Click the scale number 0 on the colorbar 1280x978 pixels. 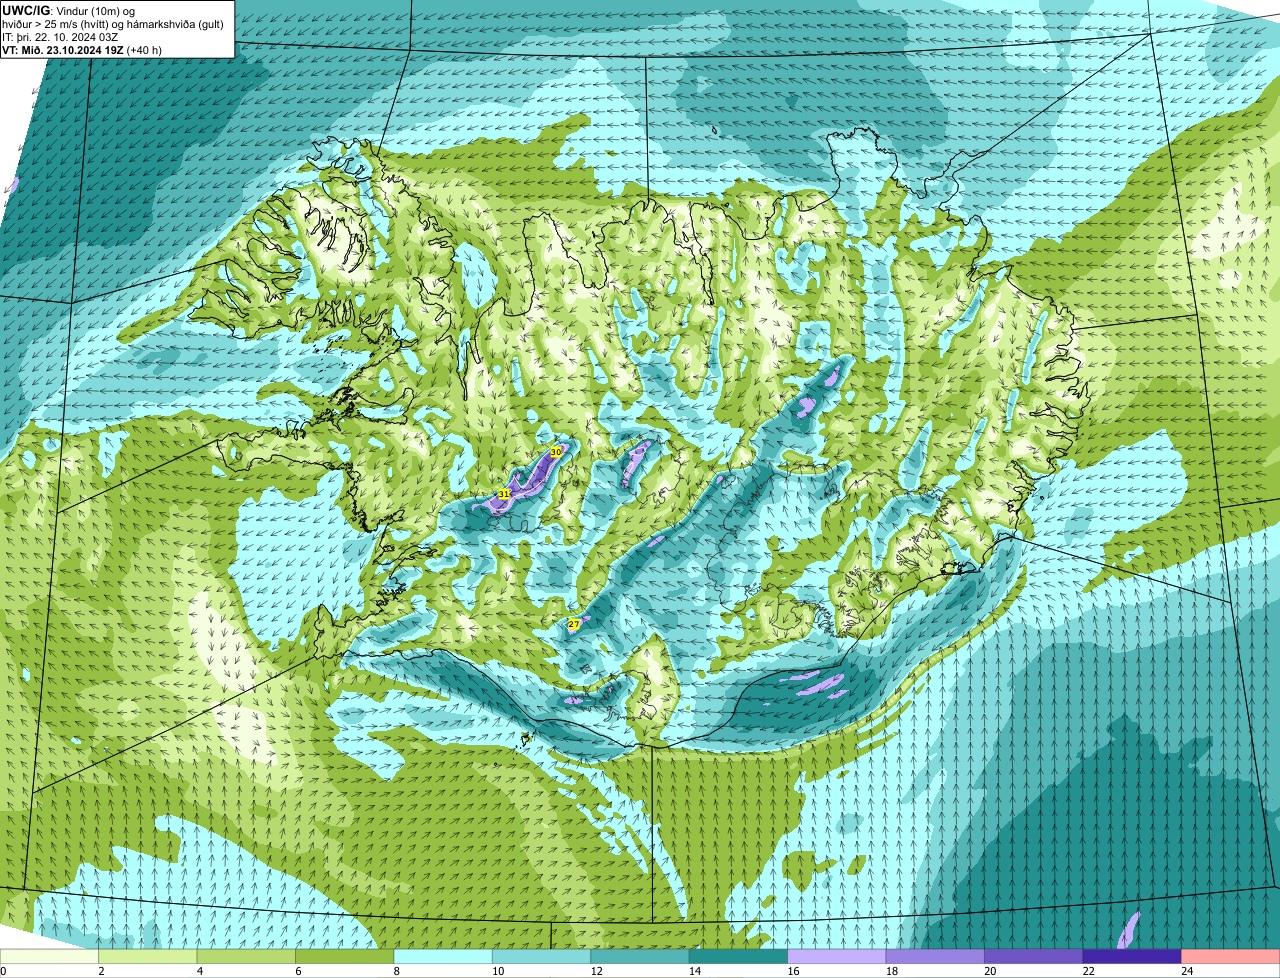click(x=4, y=971)
